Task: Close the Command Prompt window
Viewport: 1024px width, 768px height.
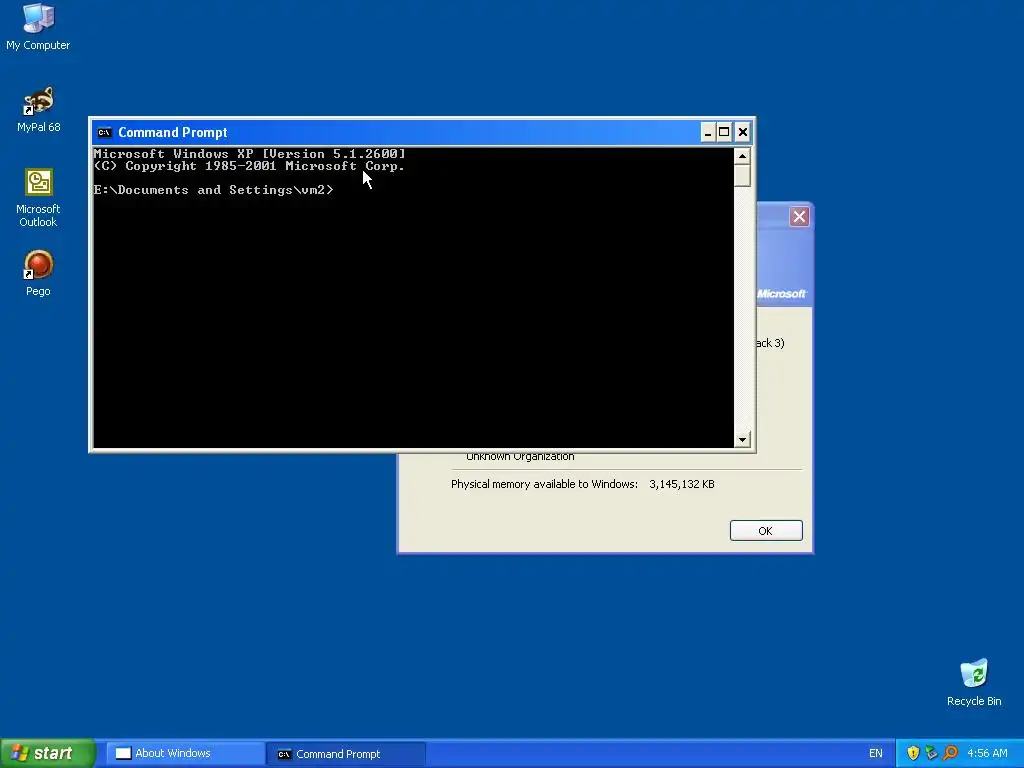Action: (x=743, y=133)
